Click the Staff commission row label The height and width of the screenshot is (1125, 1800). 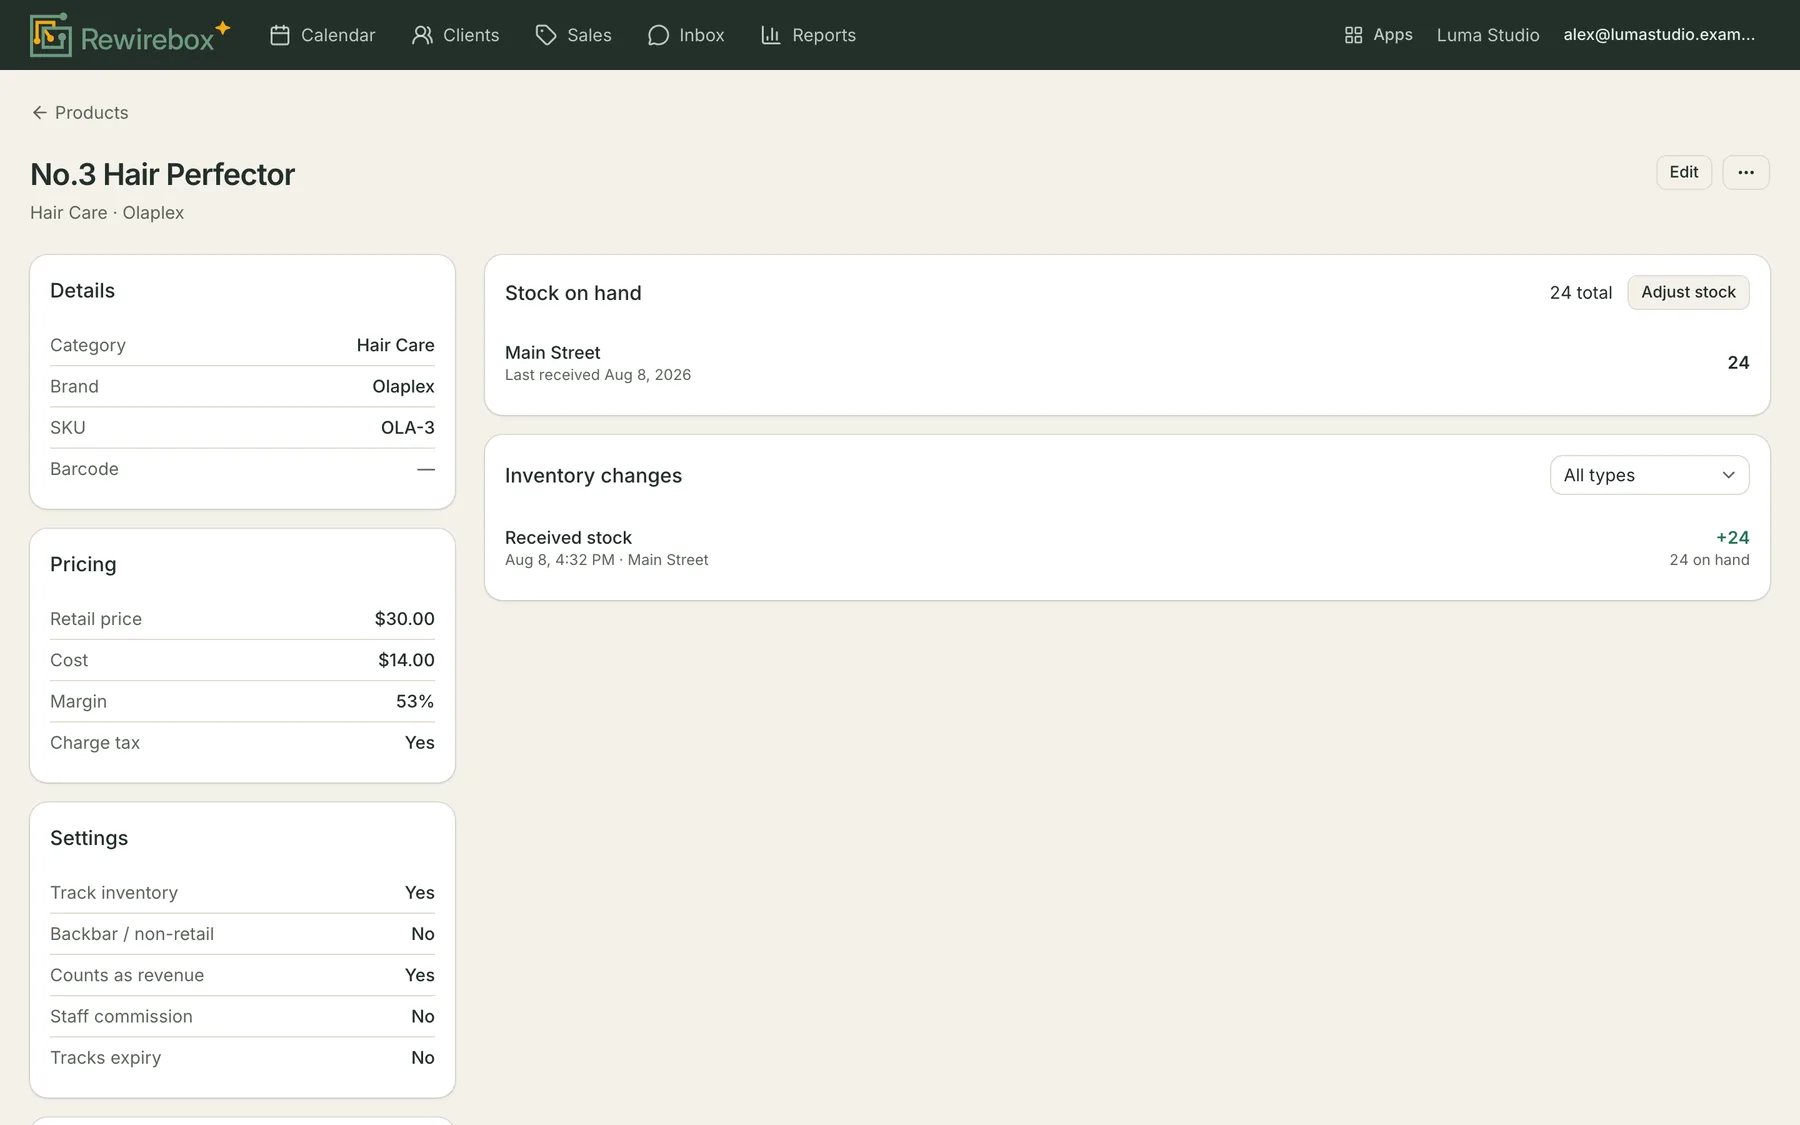click(121, 1016)
